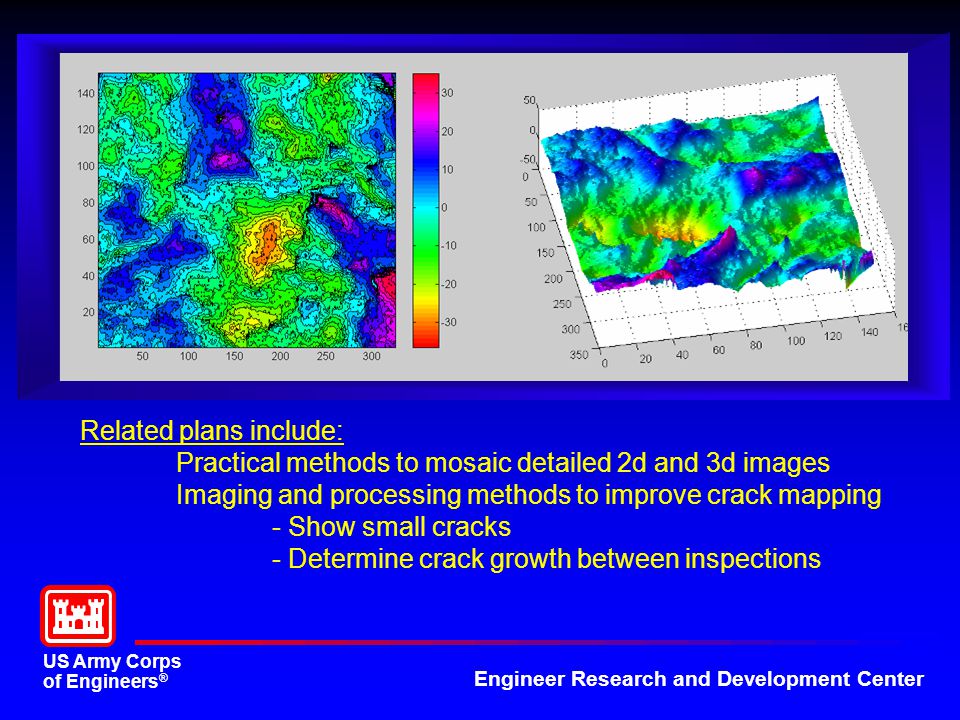
Task: Click the contour plot x-axis label '300'
Action: click(x=371, y=356)
